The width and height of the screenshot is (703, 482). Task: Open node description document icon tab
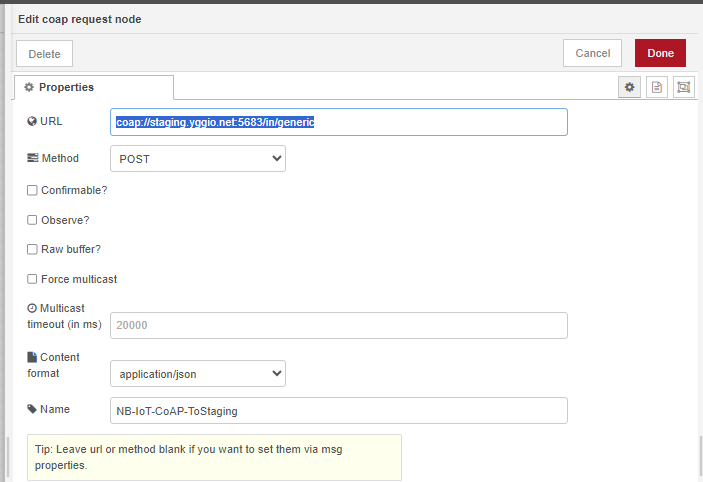tap(656, 87)
